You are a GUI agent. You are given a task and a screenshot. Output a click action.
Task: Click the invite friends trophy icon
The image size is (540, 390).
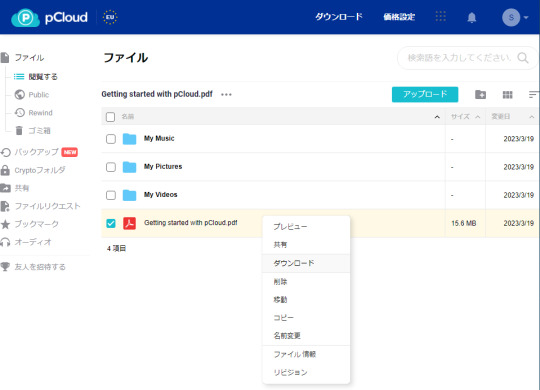coord(5,267)
